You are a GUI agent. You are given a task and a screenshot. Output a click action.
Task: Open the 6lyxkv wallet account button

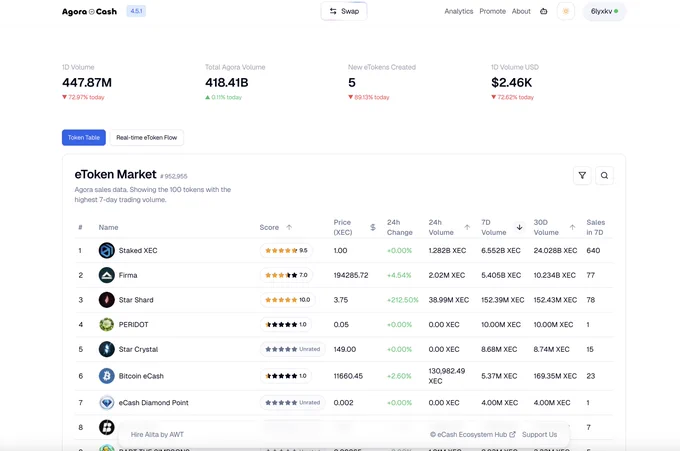pos(604,11)
